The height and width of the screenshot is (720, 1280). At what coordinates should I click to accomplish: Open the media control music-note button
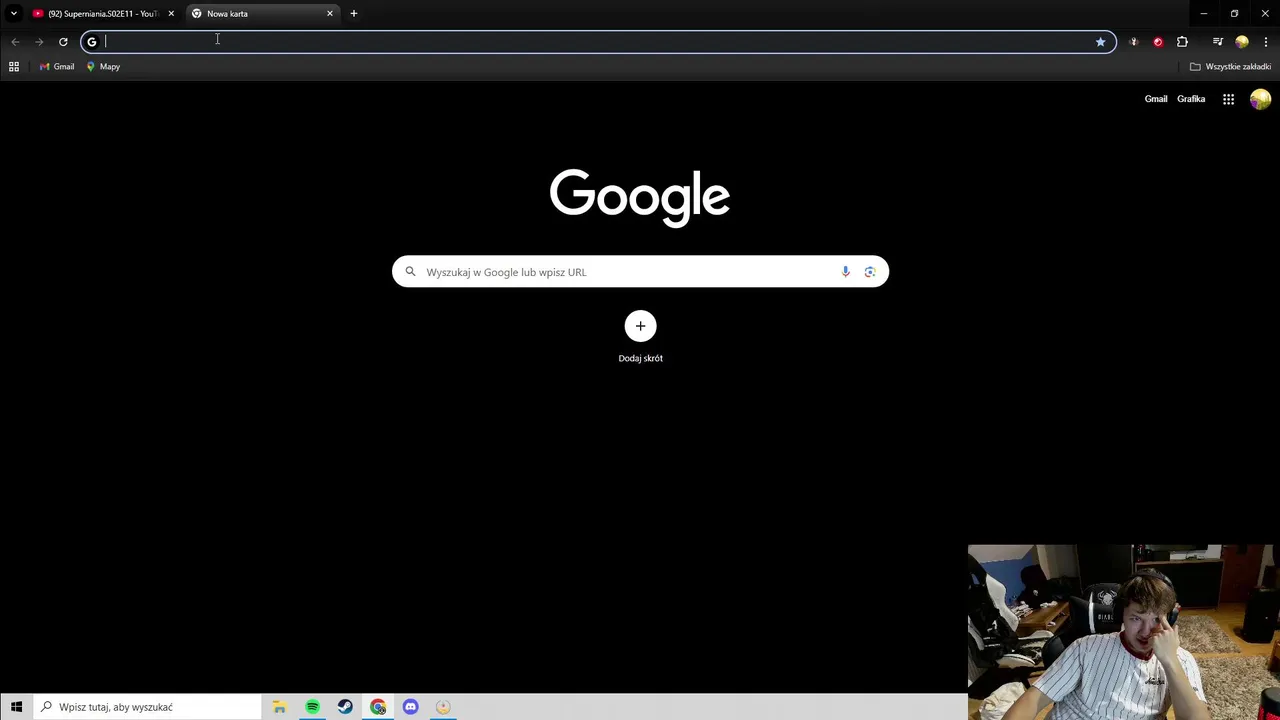coord(1217,42)
